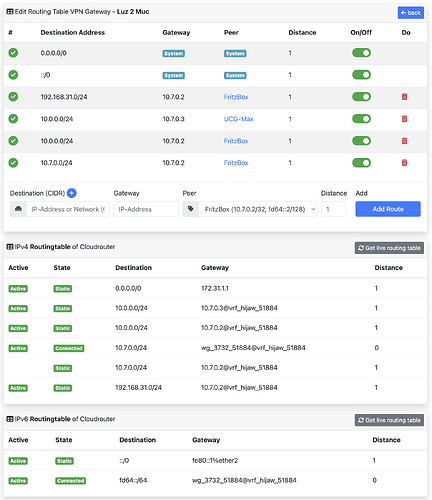This screenshot has height=500, width=432.
Task: Open the Peer dropdown showing FritzBox
Action: click(258, 209)
